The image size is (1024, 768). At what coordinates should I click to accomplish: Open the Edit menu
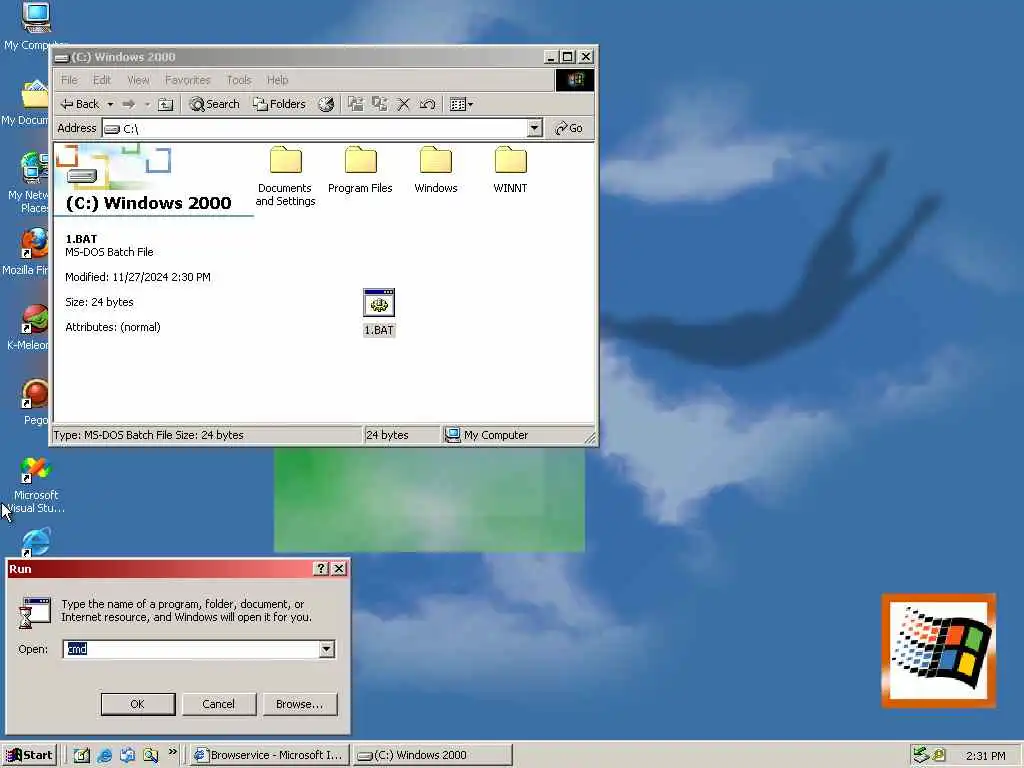click(101, 80)
